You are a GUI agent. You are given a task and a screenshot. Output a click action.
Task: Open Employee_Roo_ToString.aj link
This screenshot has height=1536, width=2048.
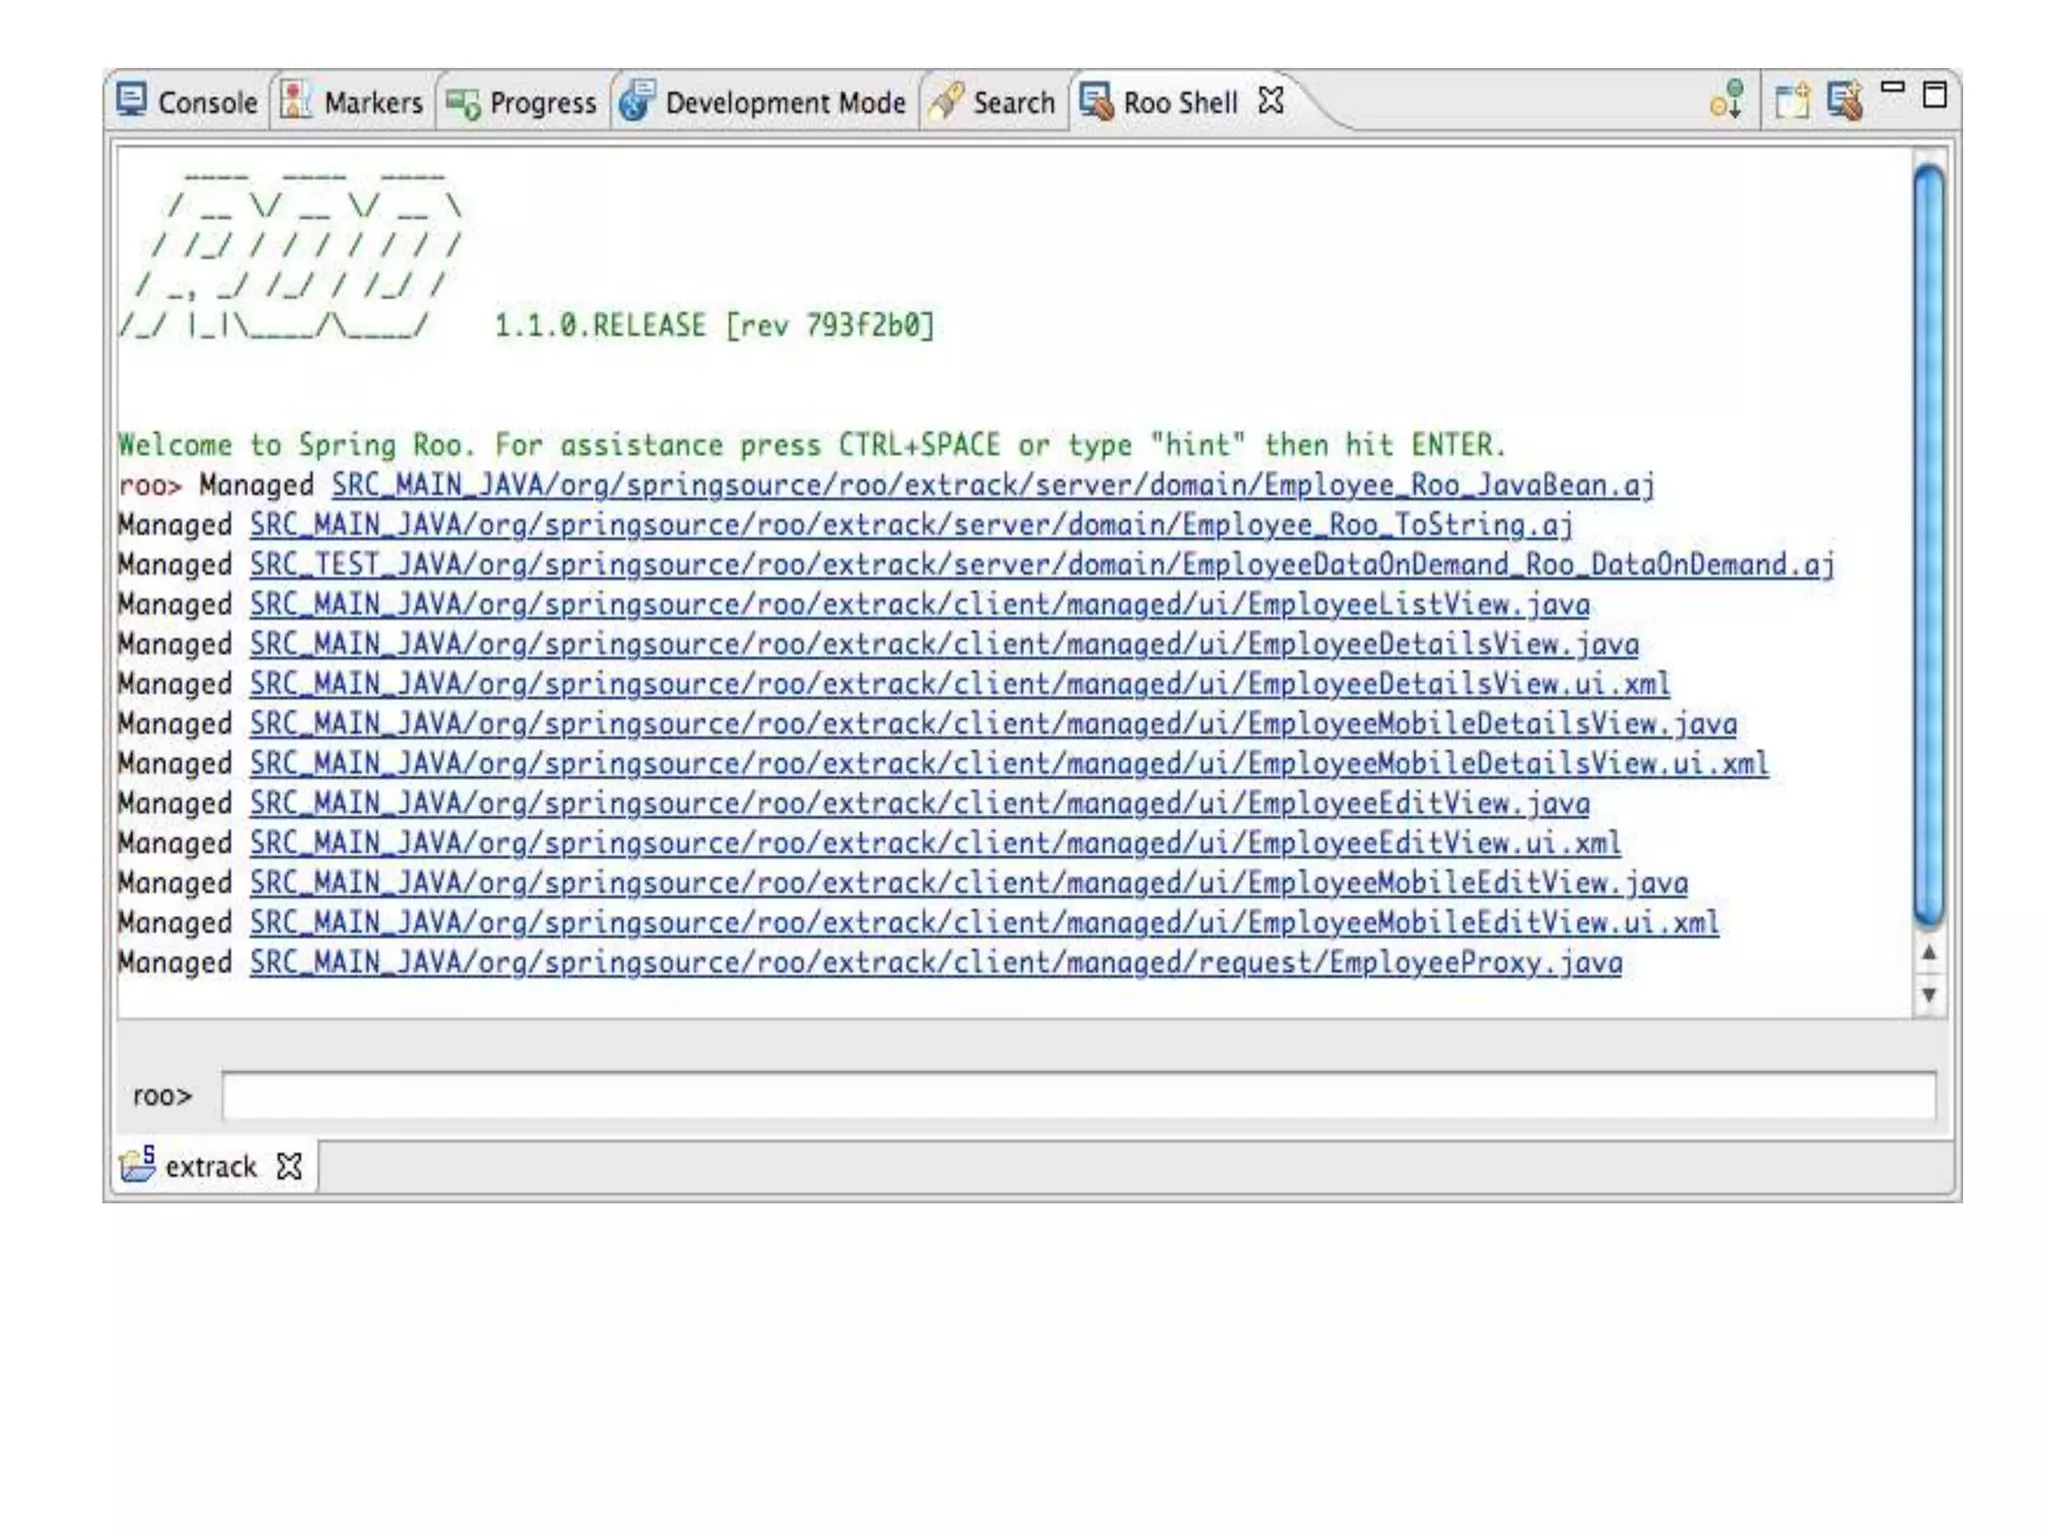[x=911, y=526]
